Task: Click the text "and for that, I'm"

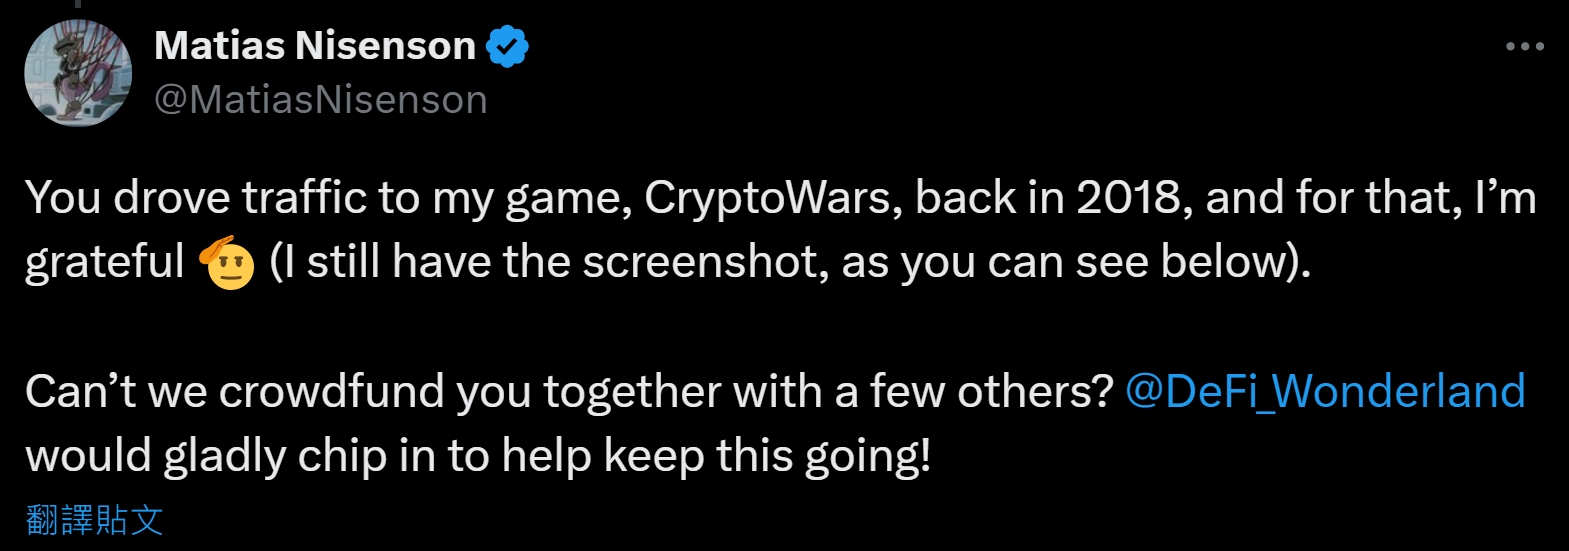Action: [x=1370, y=198]
